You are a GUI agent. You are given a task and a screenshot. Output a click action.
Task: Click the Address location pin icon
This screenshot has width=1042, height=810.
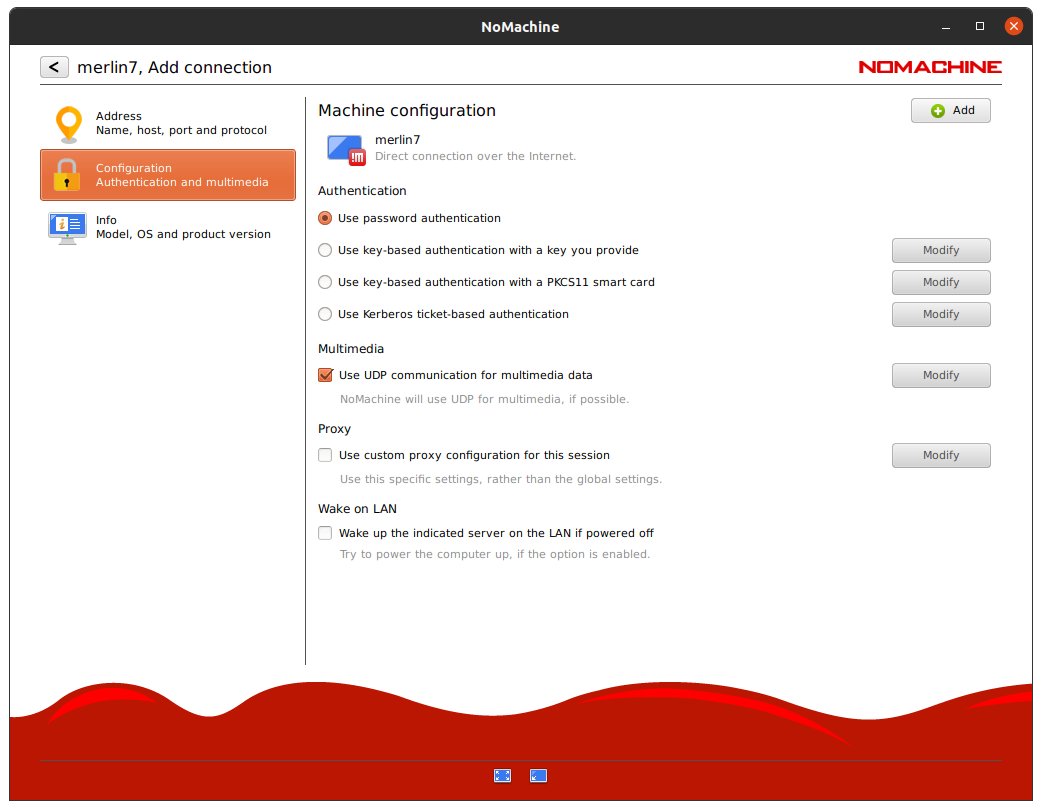click(x=67, y=123)
